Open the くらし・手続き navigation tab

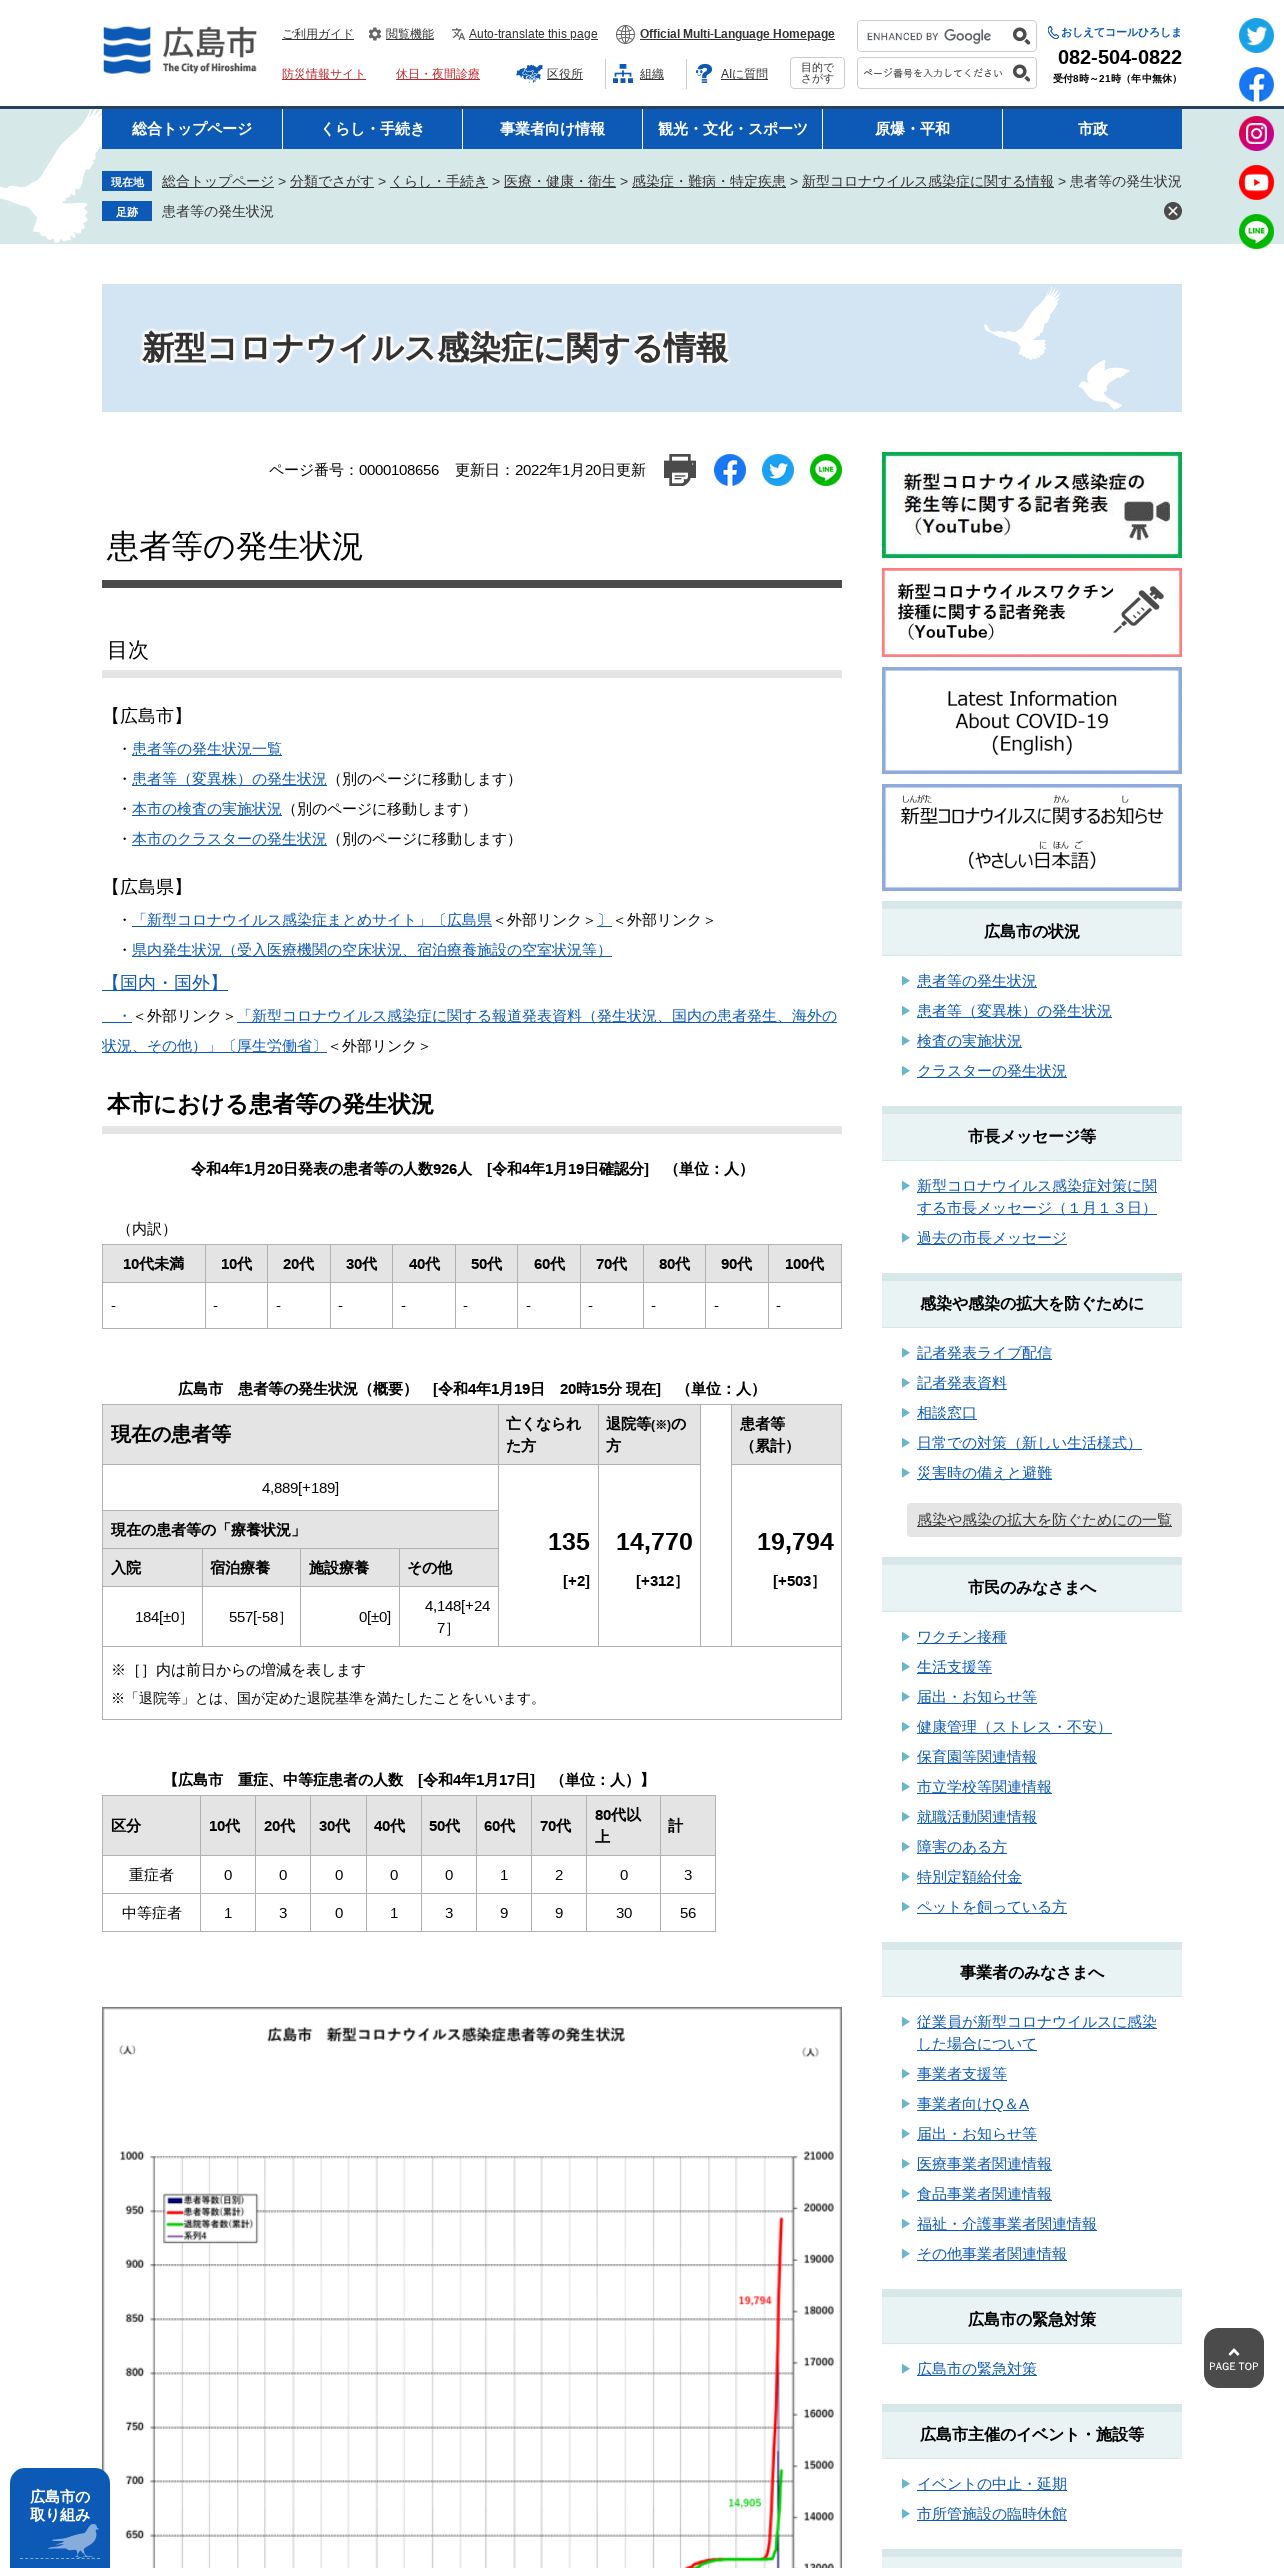(x=372, y=129)
